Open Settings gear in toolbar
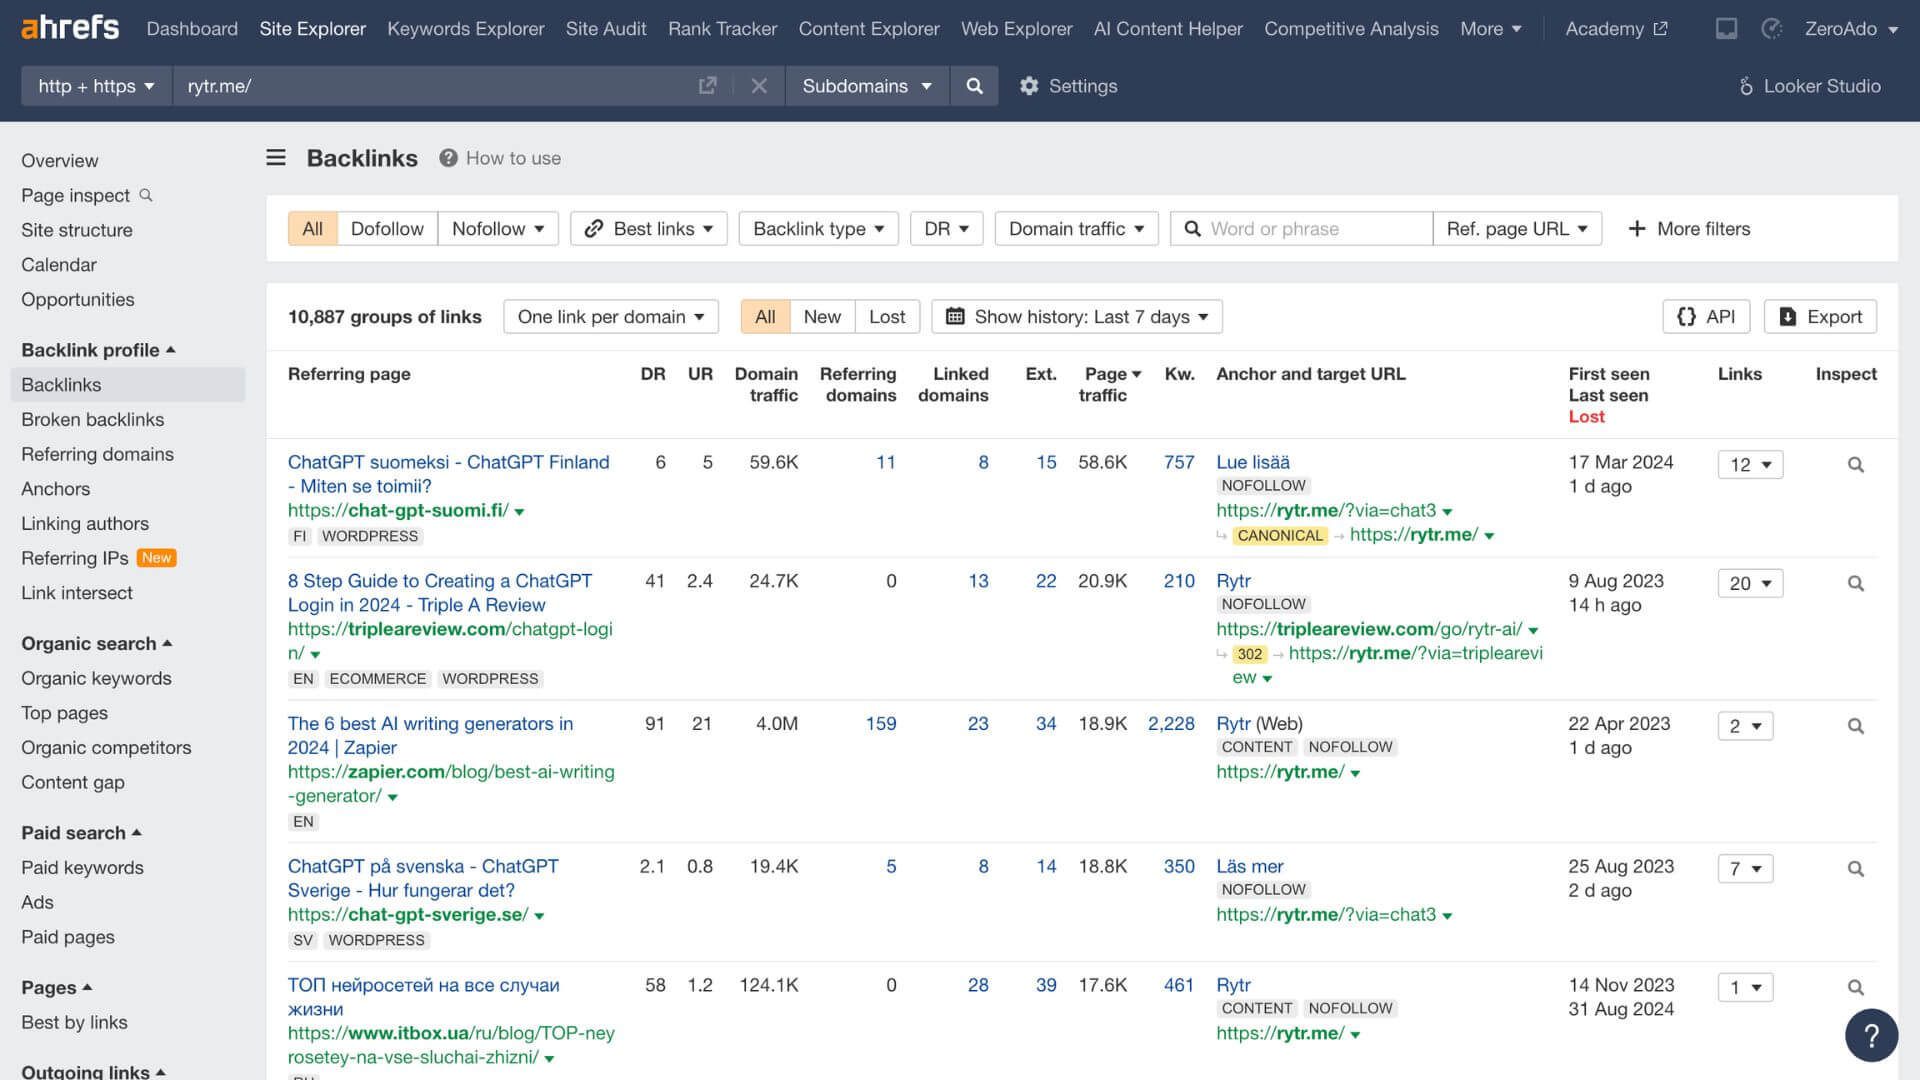 click(1068, 86)
